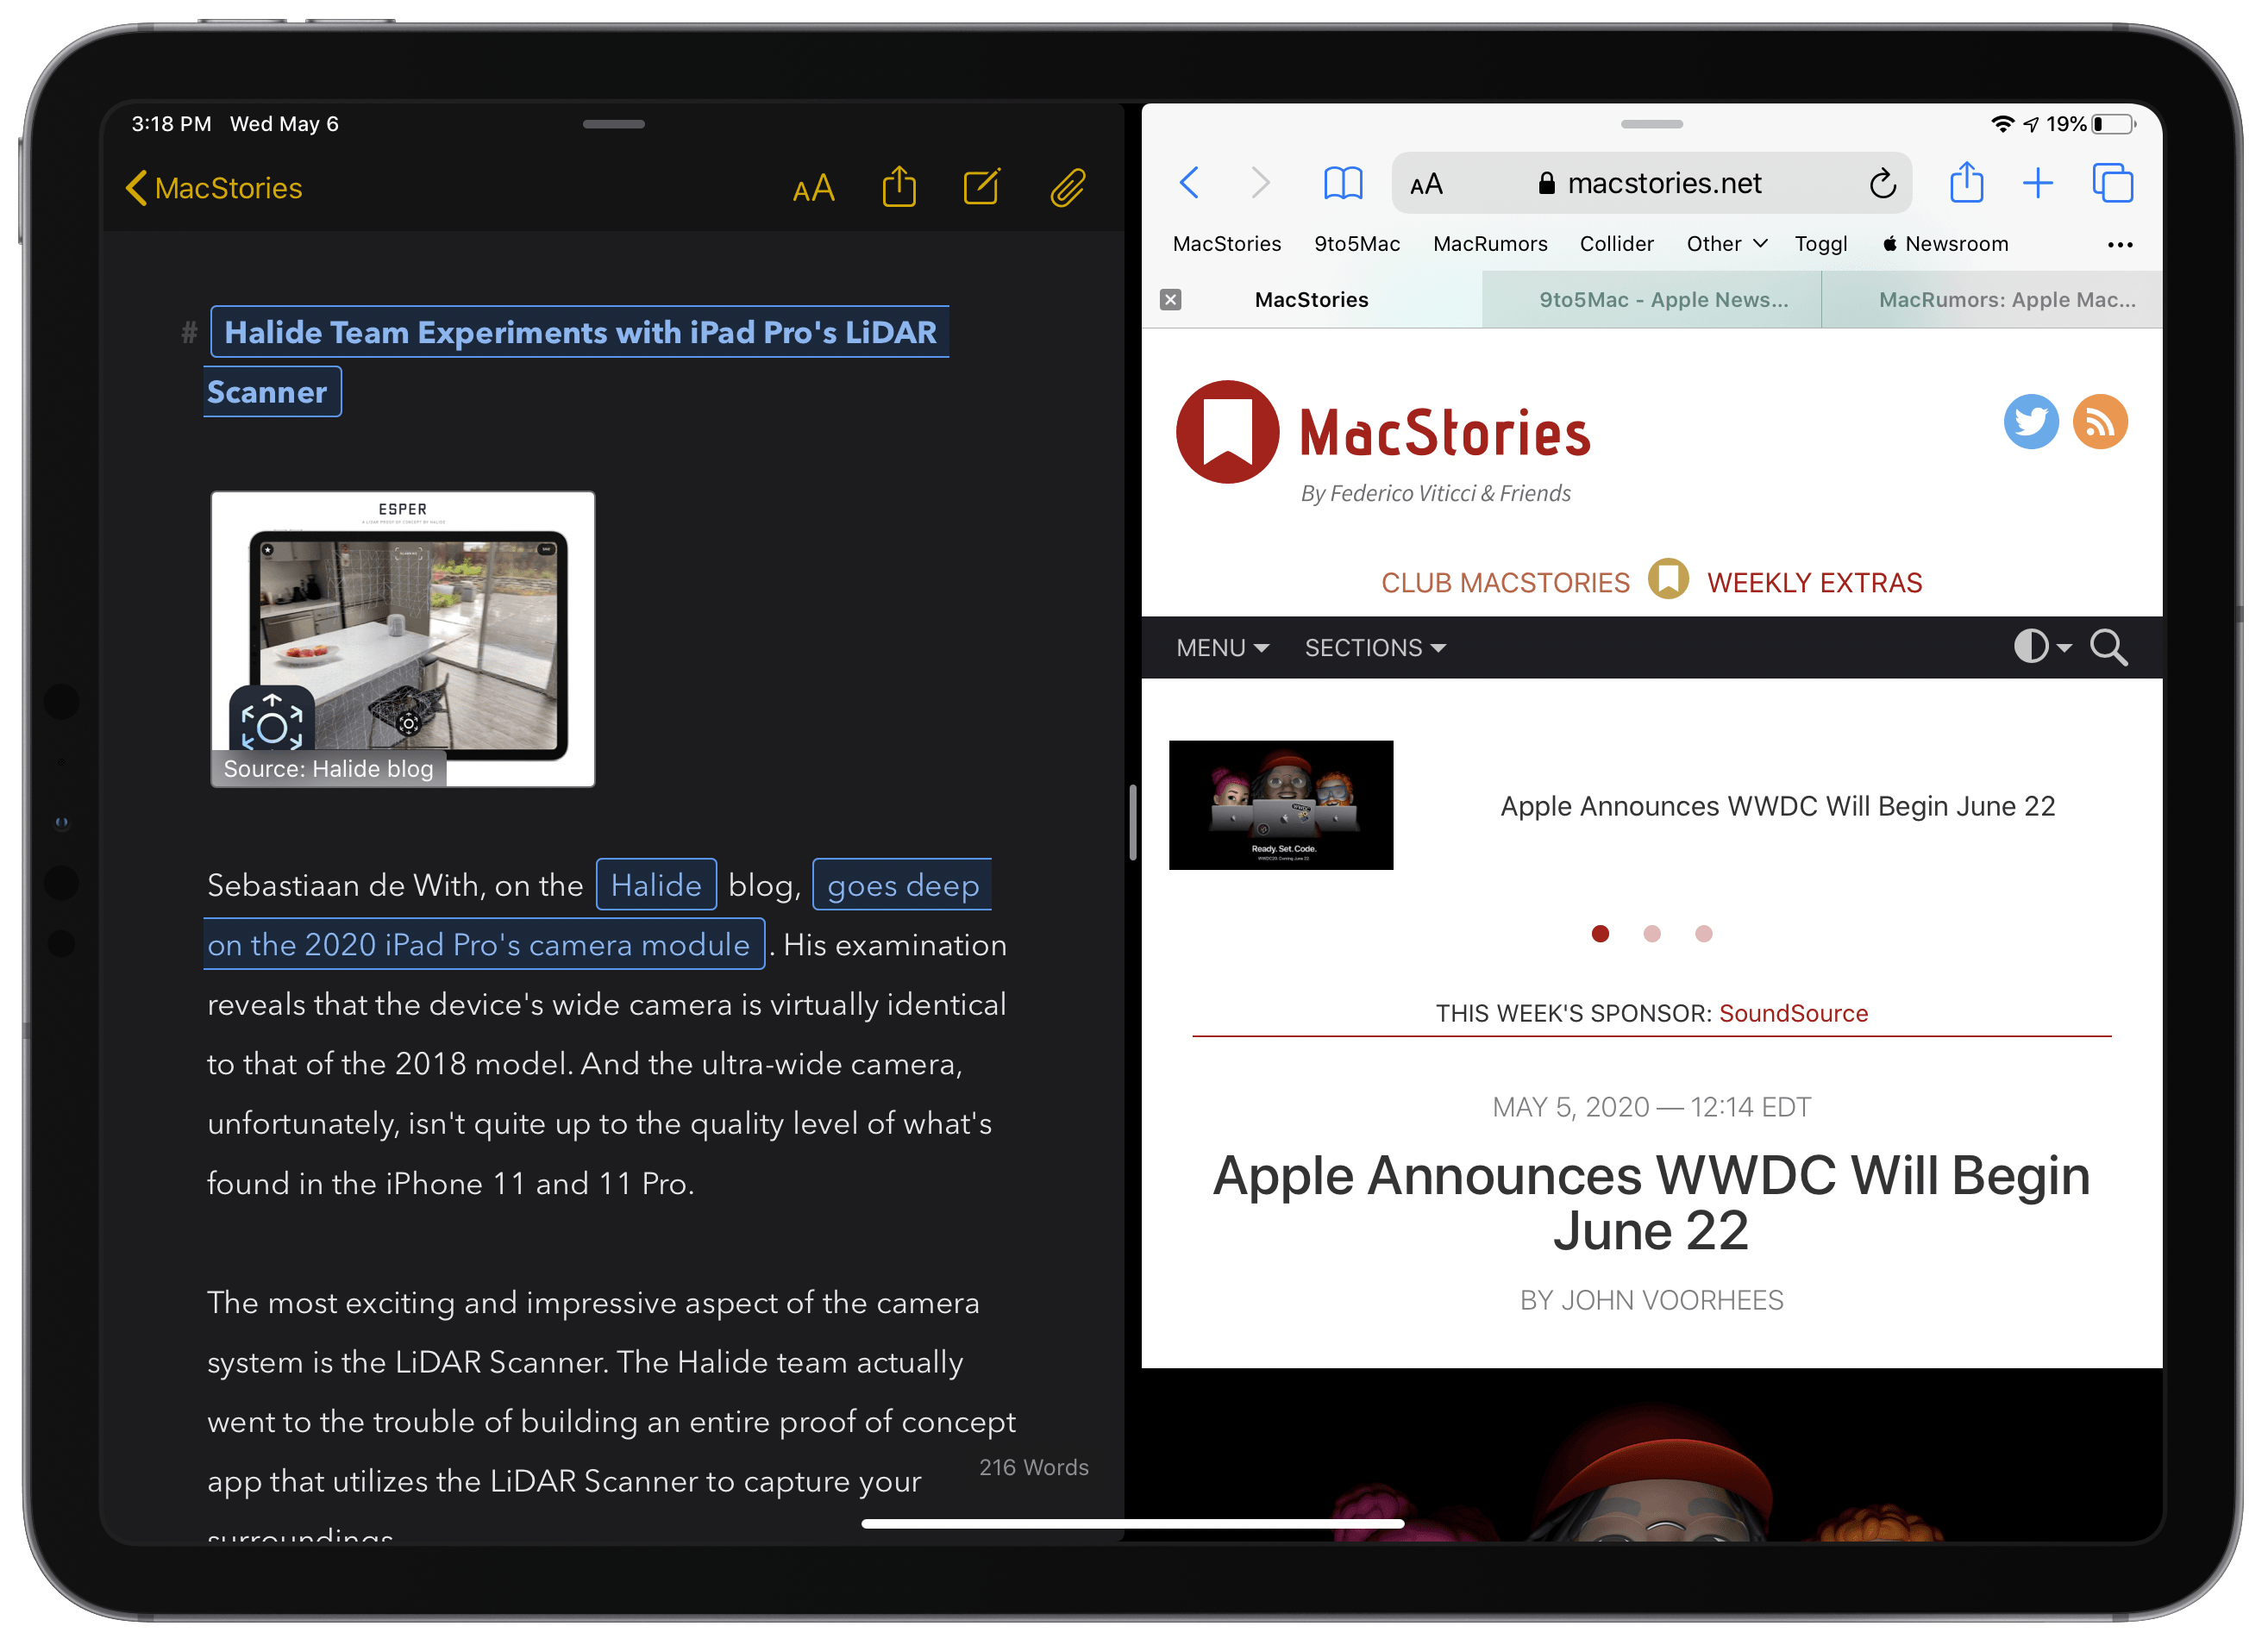Screen dimensions: 2268x1645
Task: Open Safari reader AA menu
Action: 1426,184
